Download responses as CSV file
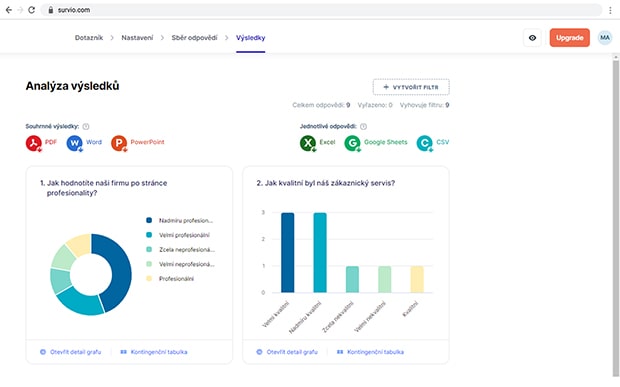 click(433, 143)
